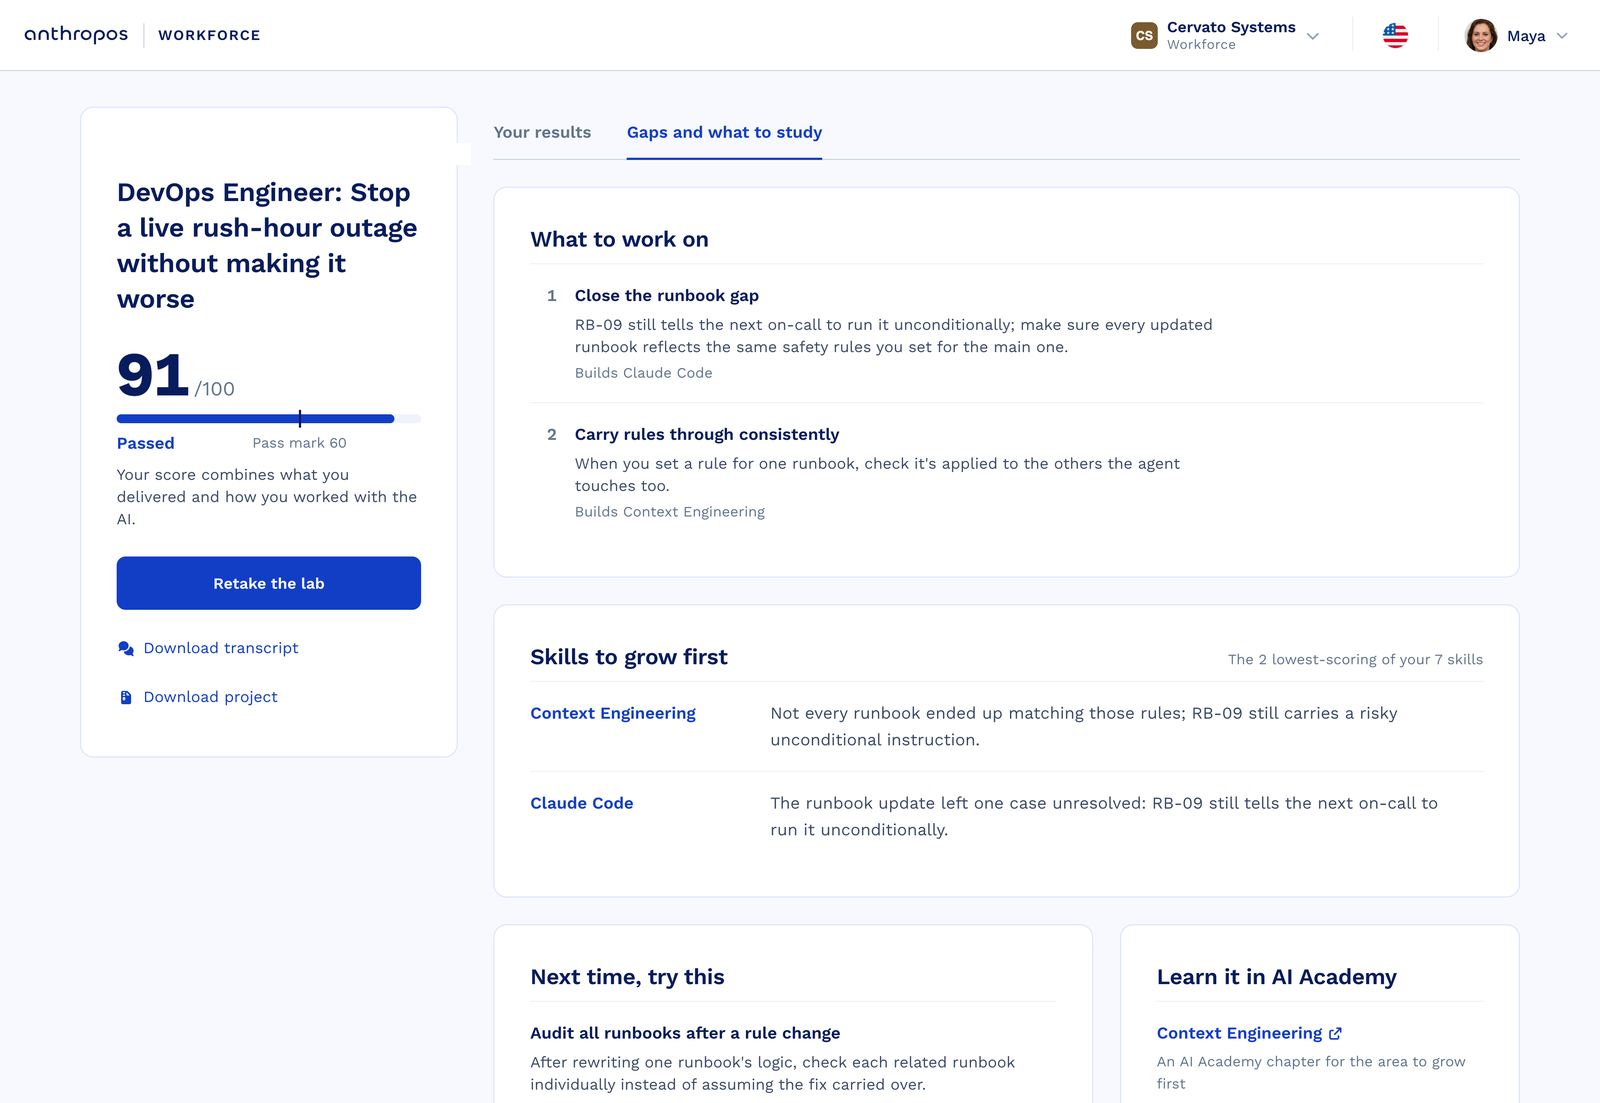The height and width of the screenshot is (1103, 1600).
Task: Click the CS organization badge icon
Action: (x=1144, y=35)
